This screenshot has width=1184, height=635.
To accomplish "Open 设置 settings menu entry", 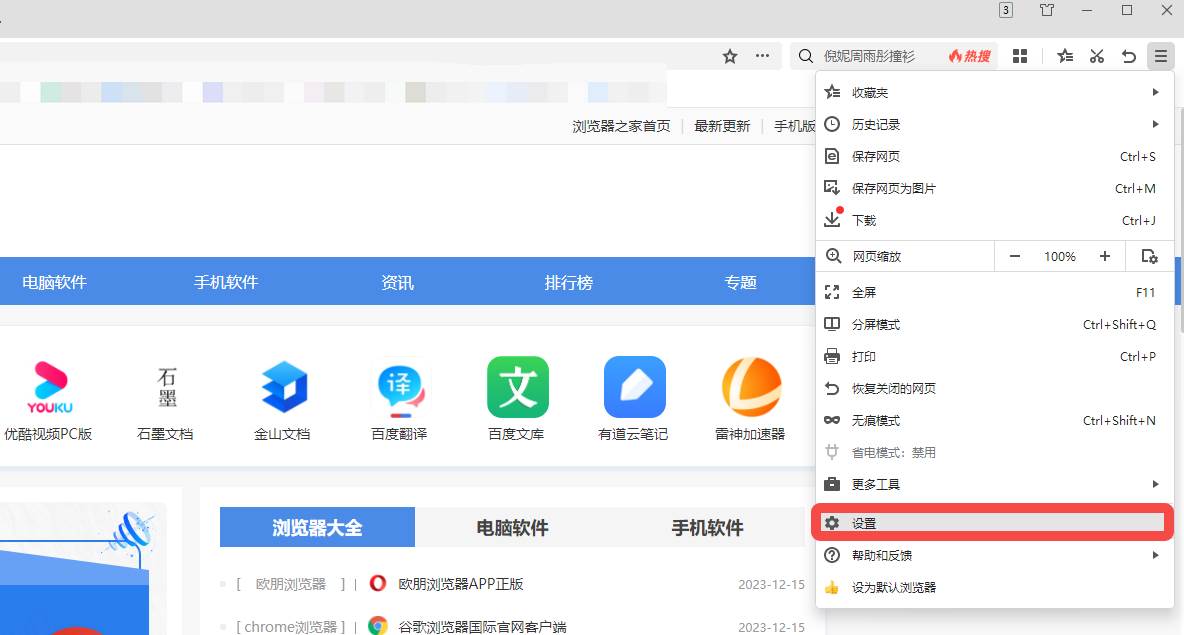I will [x=992, y=523].
